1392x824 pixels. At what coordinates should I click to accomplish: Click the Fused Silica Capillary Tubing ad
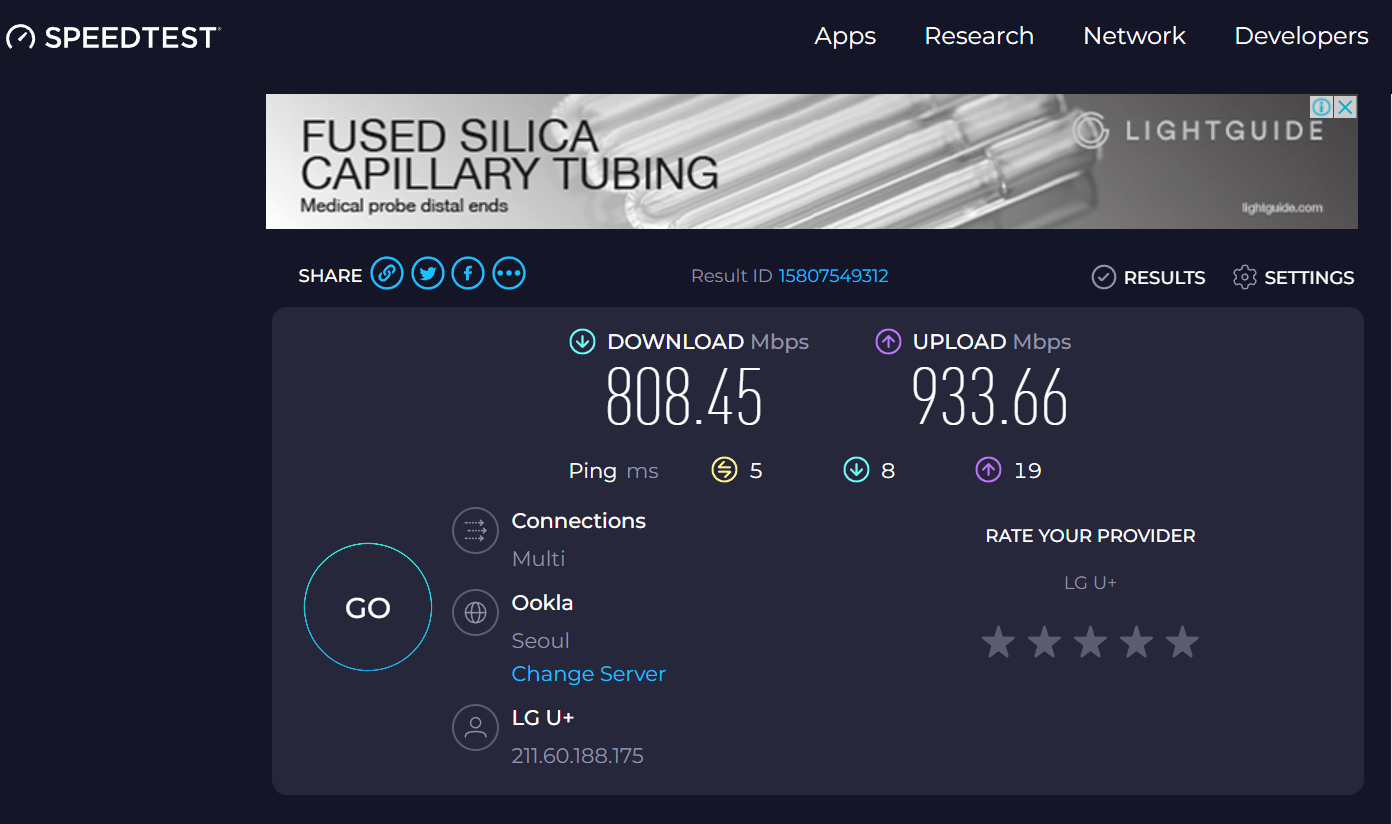811,161
